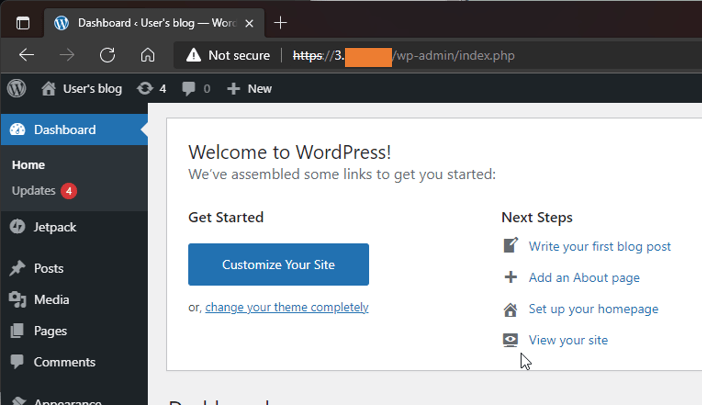Viewport: 702px width, 405px height.
Task: Click the edit pencil icon beside Write post
Action: 510,245
